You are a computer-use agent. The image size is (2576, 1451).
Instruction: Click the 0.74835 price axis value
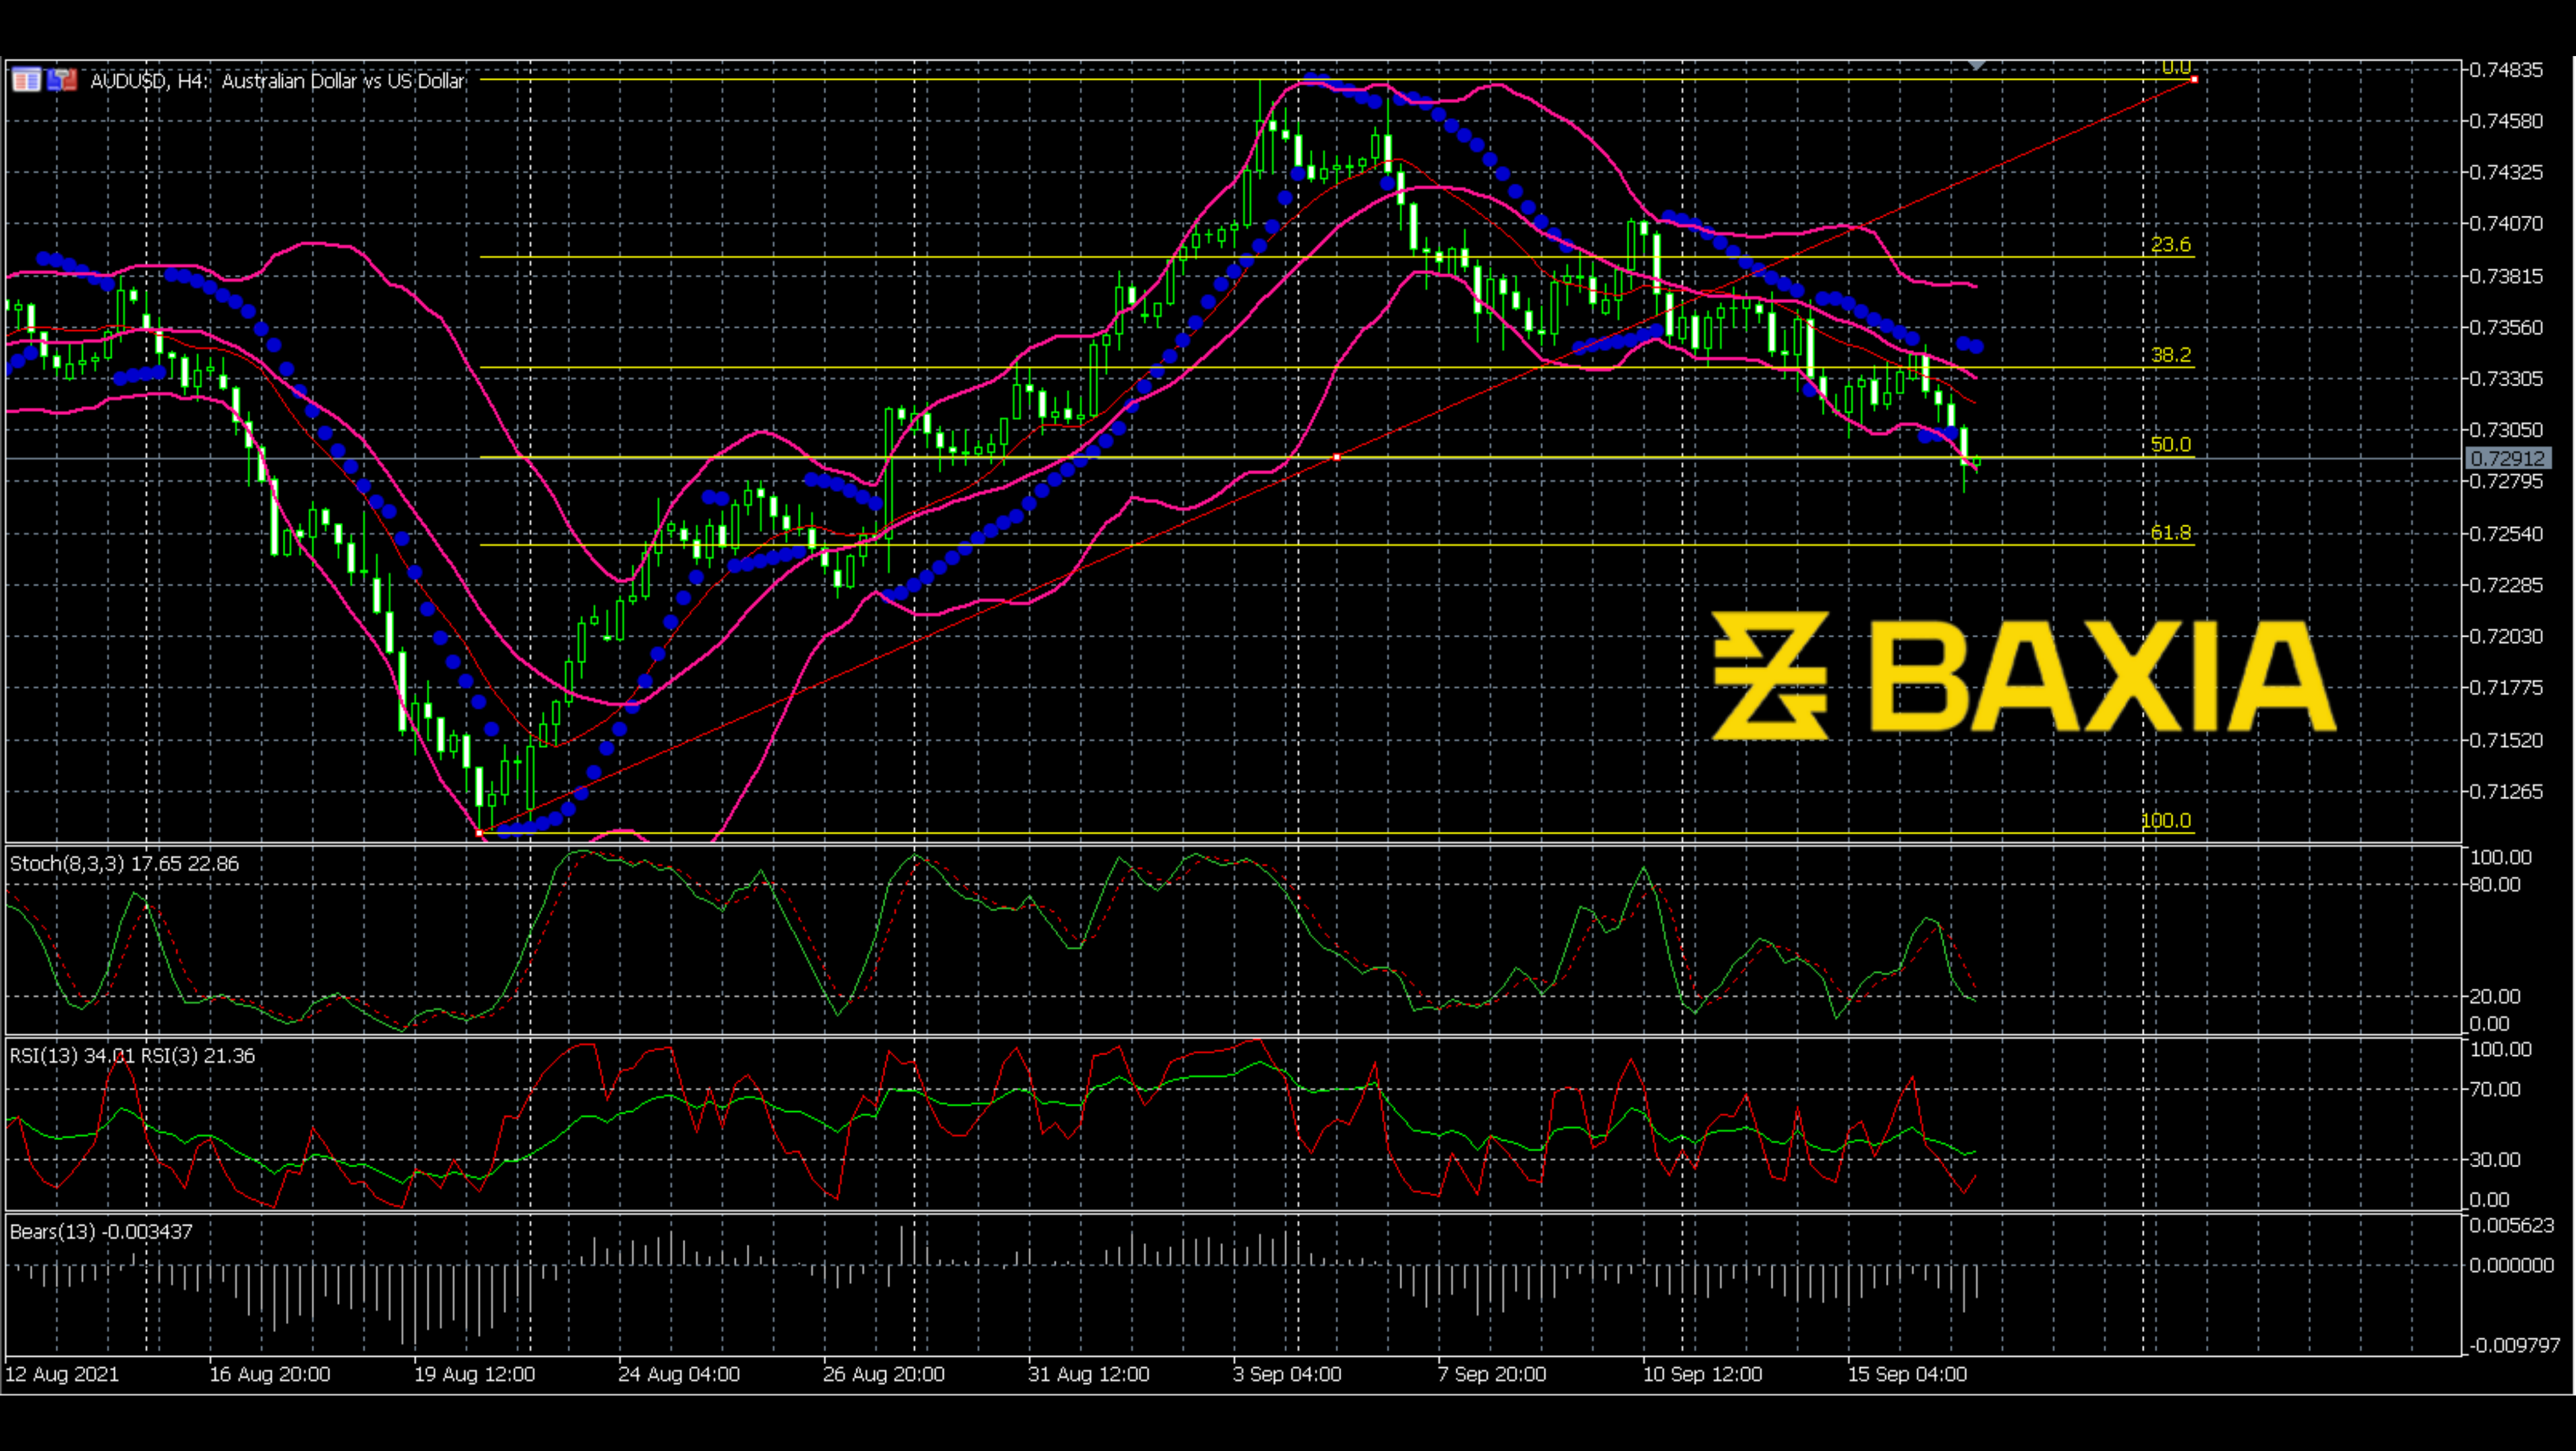point(2510,71)
